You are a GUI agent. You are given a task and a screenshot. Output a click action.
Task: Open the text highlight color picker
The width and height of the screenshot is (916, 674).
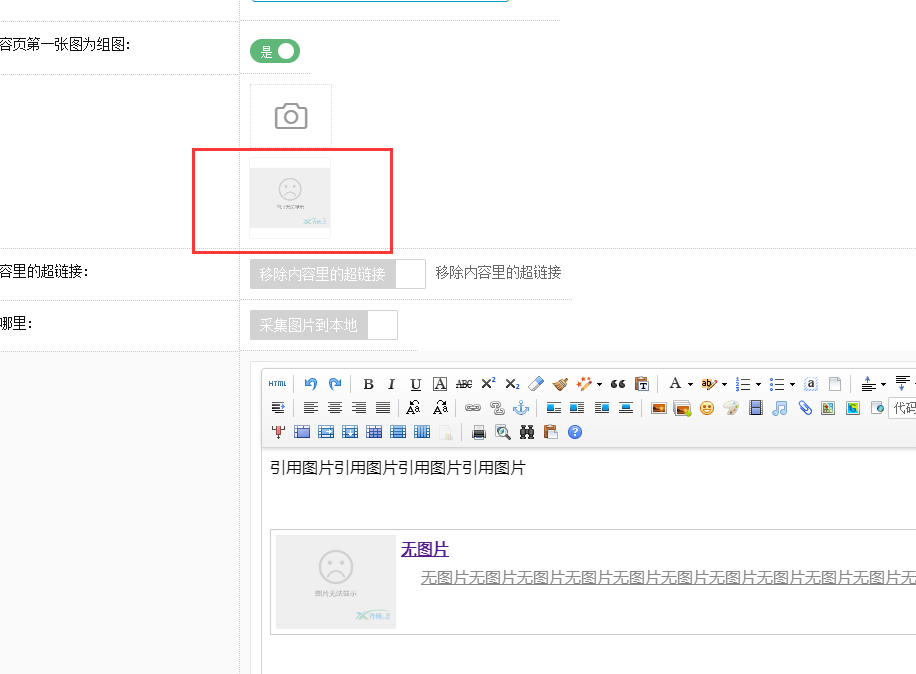tap(709, 384)
